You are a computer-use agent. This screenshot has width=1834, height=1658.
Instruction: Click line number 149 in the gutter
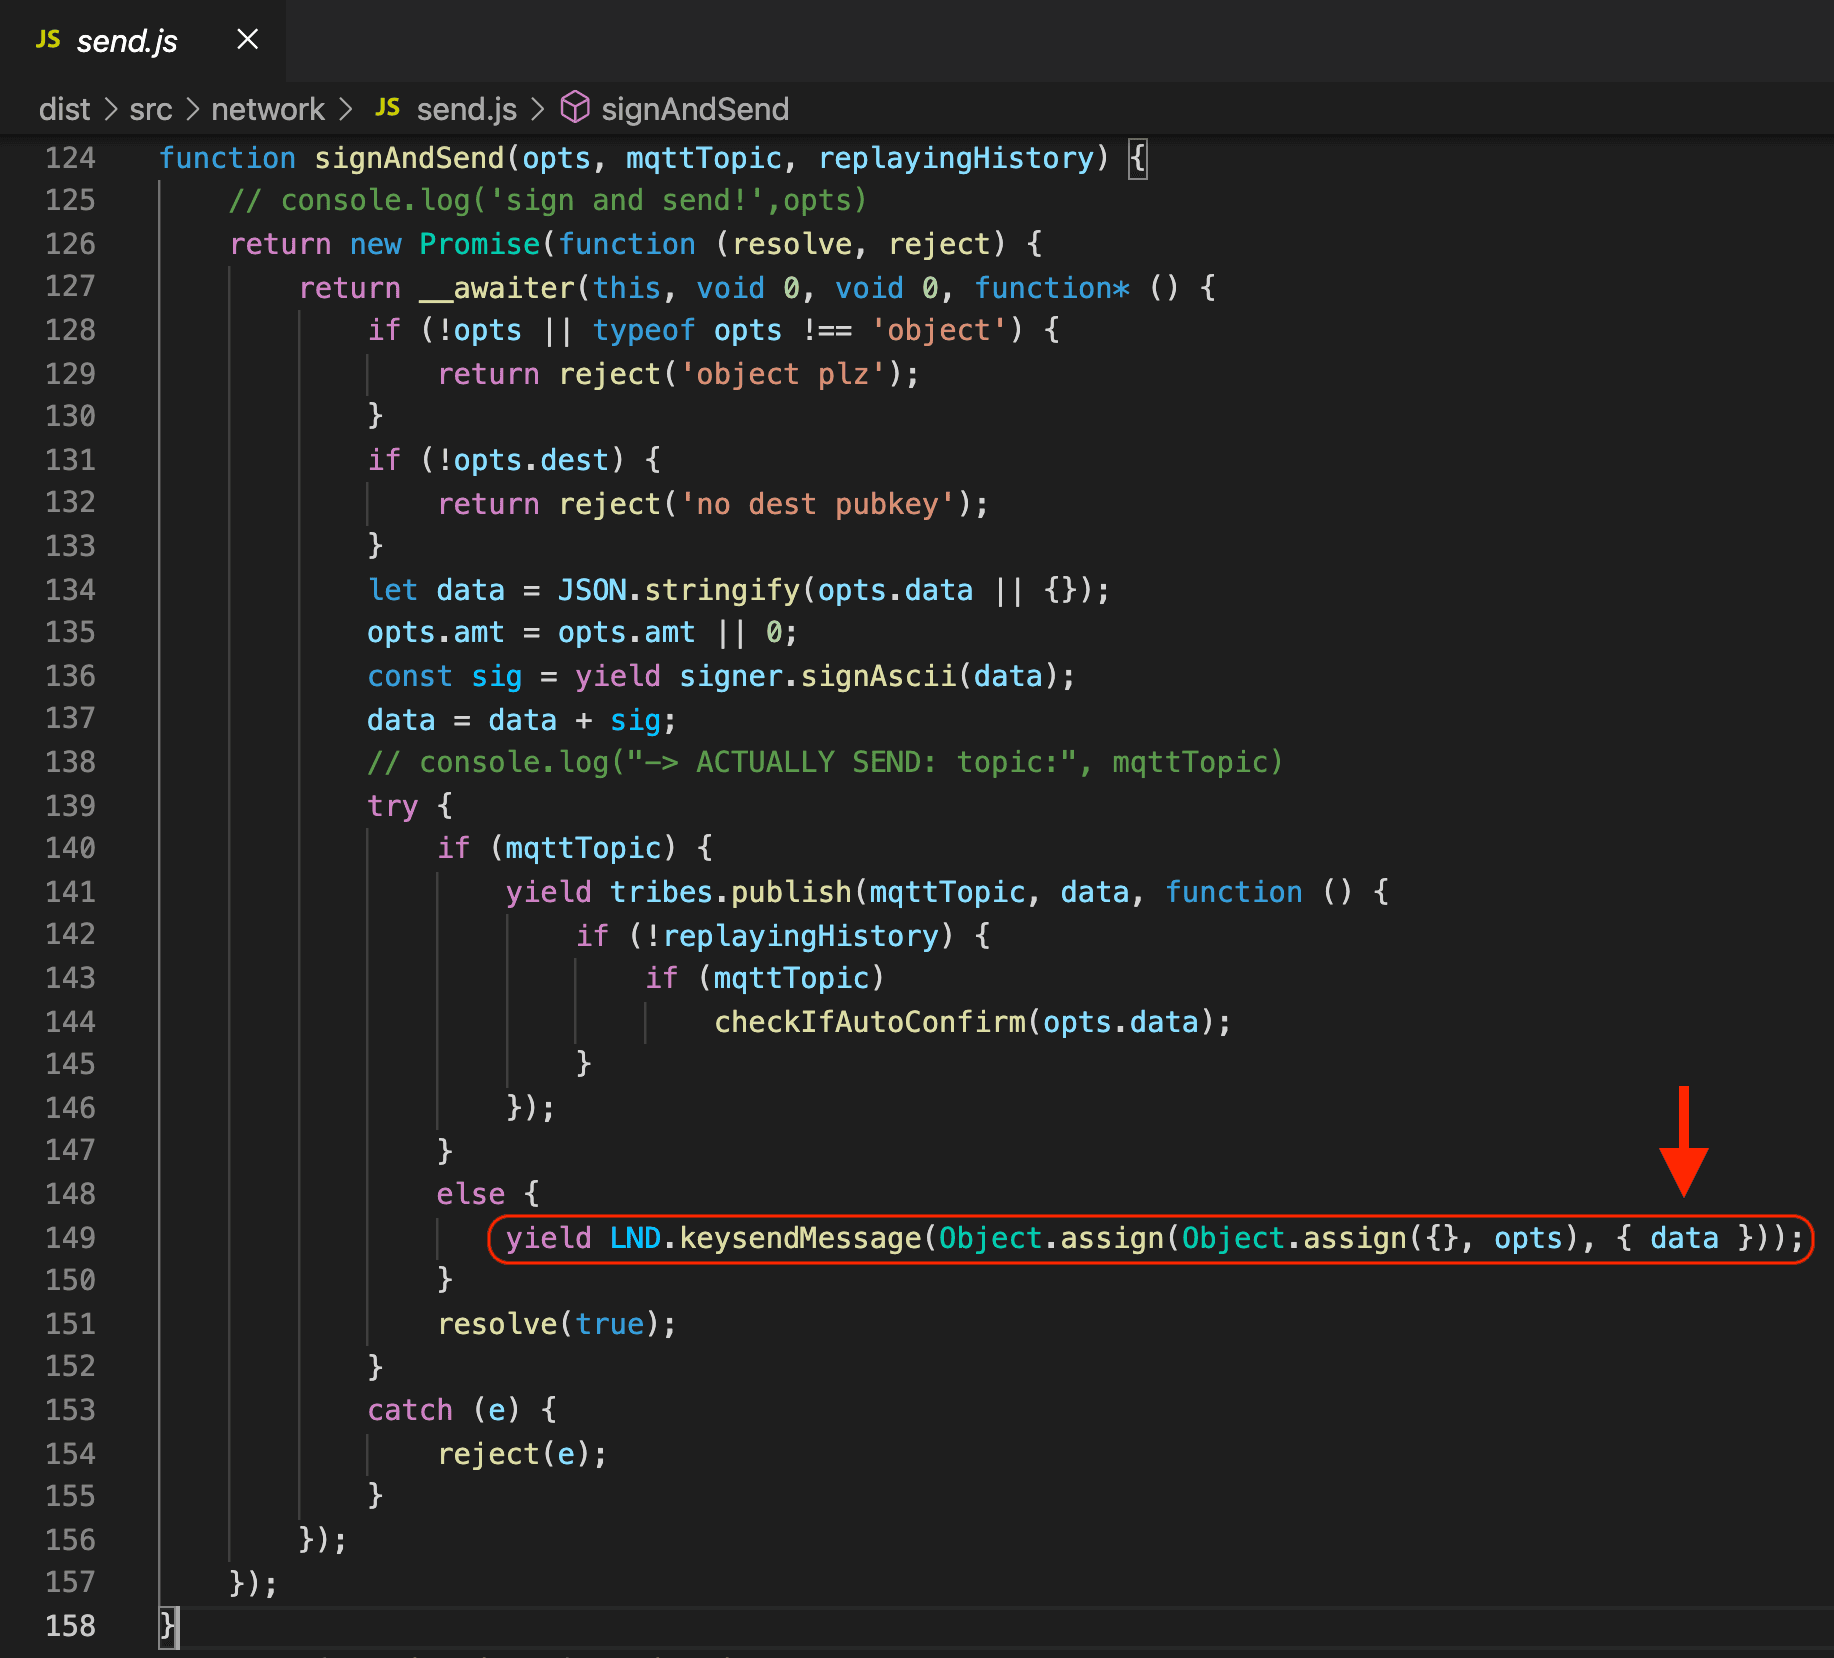point(70,1238)
